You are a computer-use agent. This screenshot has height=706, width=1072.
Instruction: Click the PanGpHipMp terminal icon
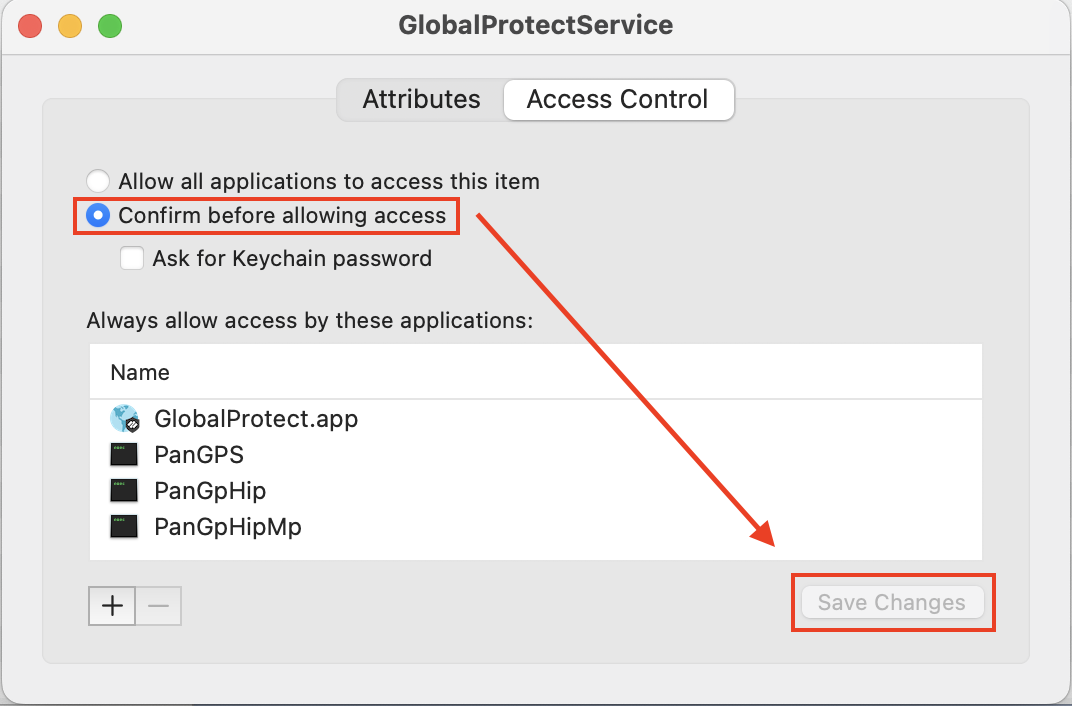tap(124, 526)
